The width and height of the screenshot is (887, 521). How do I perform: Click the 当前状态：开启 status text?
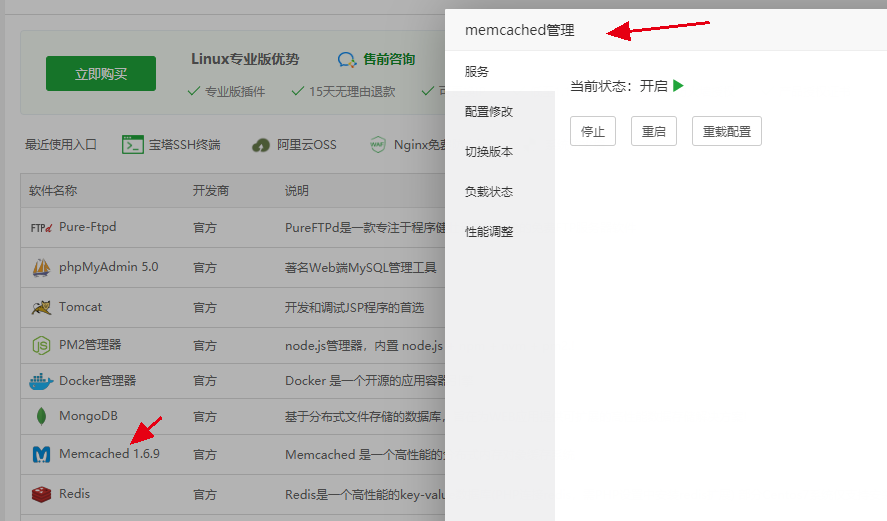click(x=619, y=86)
